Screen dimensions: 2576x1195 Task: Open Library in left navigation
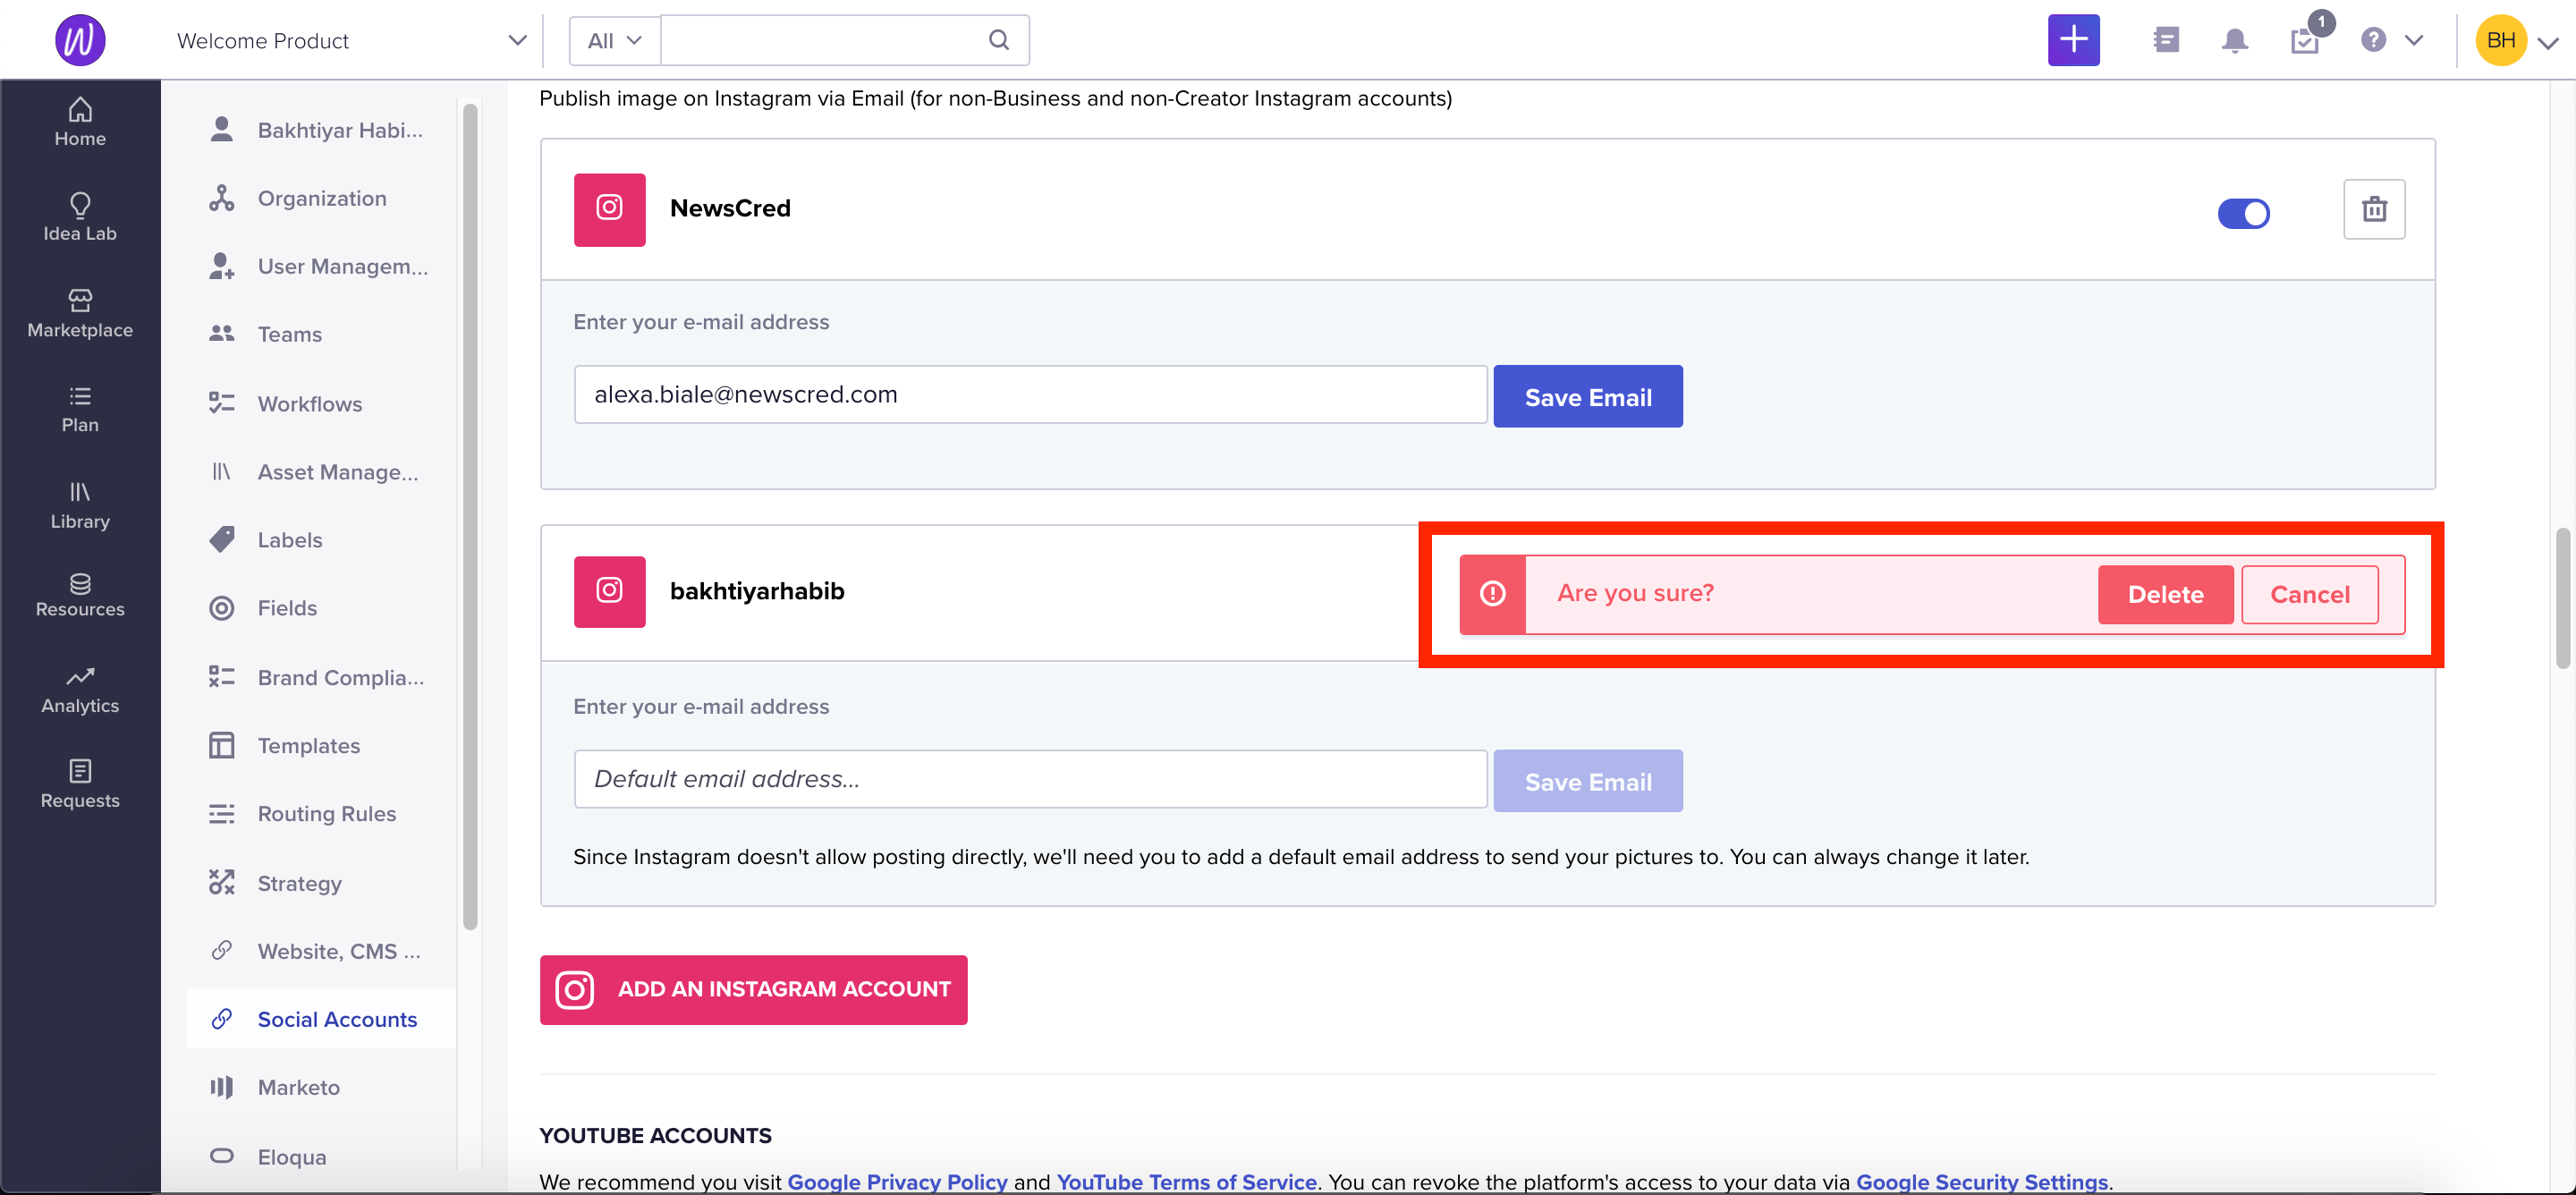click(x=80, y=506)
